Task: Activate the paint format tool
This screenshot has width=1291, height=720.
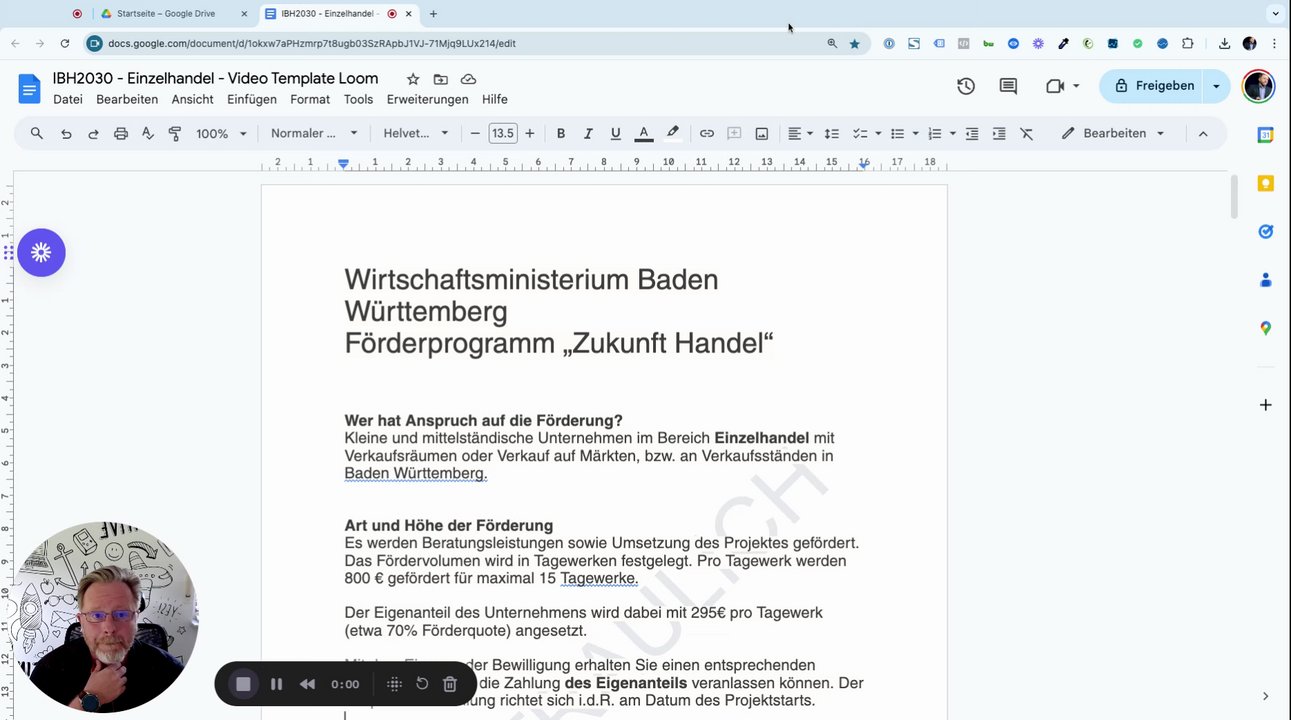Action: [x=175, y=133]
